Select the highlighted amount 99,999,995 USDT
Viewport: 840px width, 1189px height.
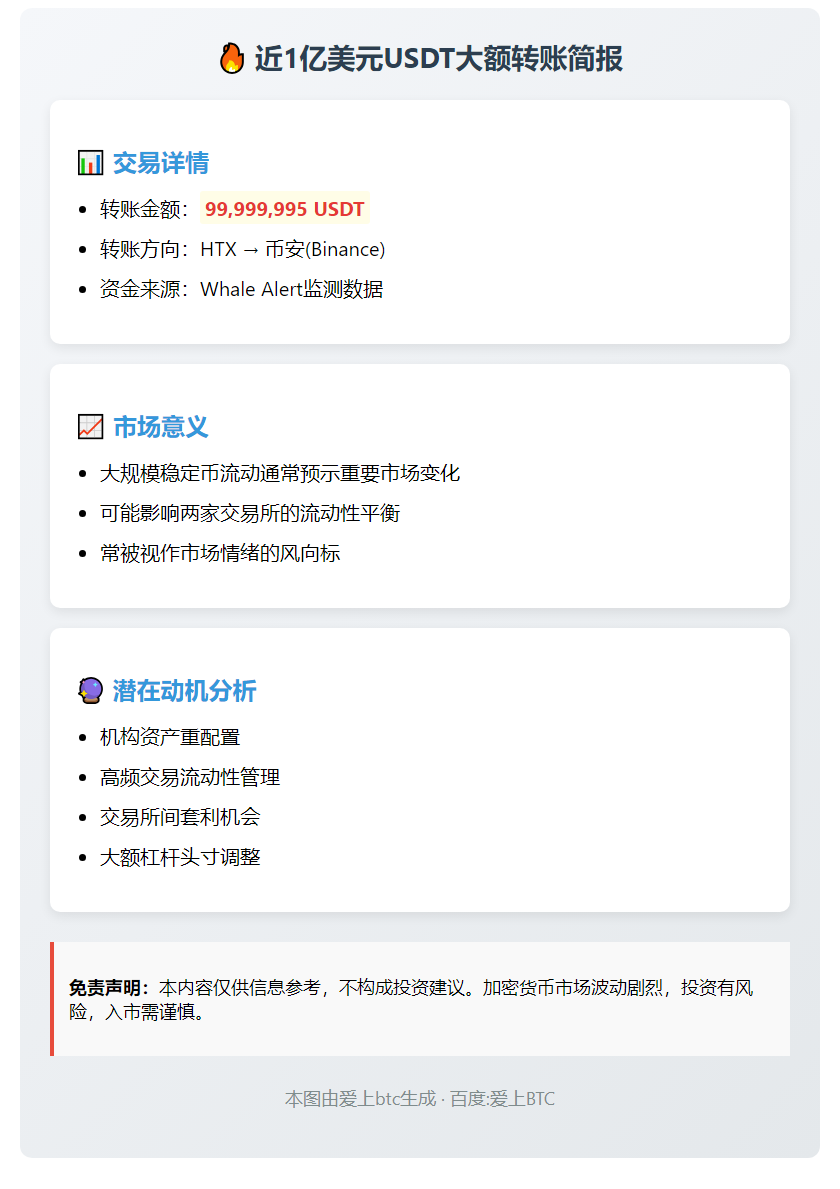(x=285, y=209)
